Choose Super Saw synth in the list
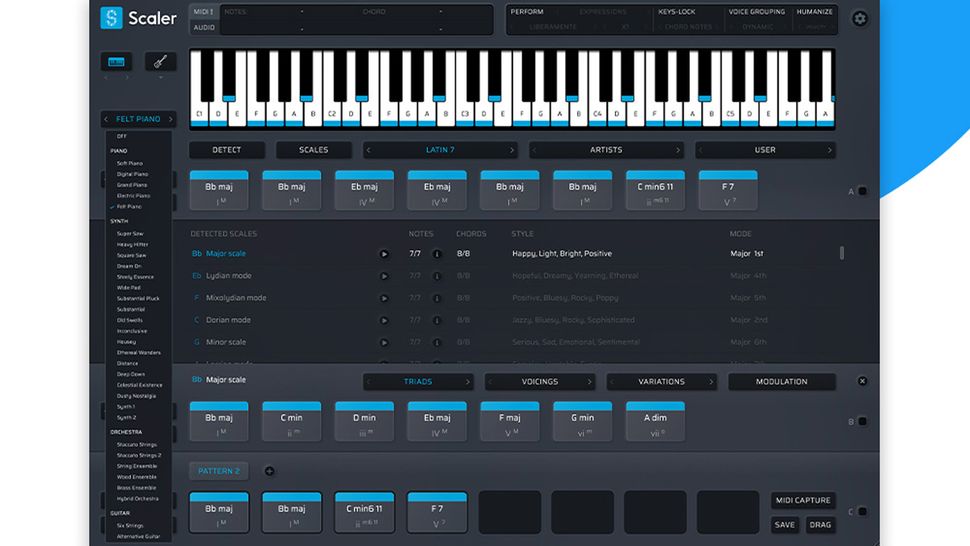This screenshot has width=970, height=546. click(130, 234)
